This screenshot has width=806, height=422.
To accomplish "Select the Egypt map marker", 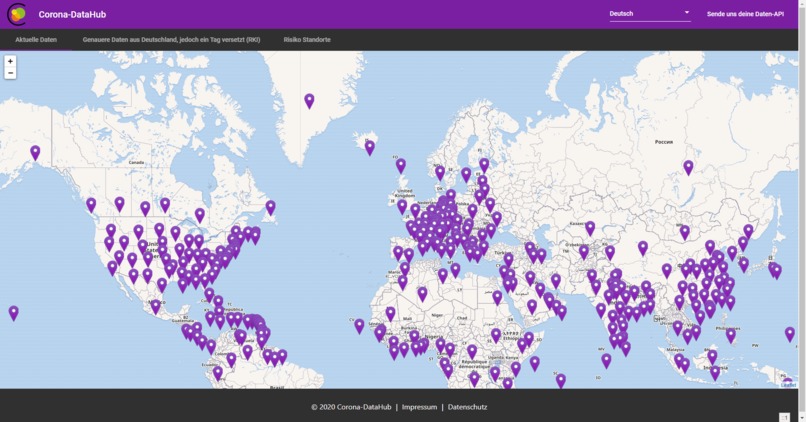I will pos(497,297).
